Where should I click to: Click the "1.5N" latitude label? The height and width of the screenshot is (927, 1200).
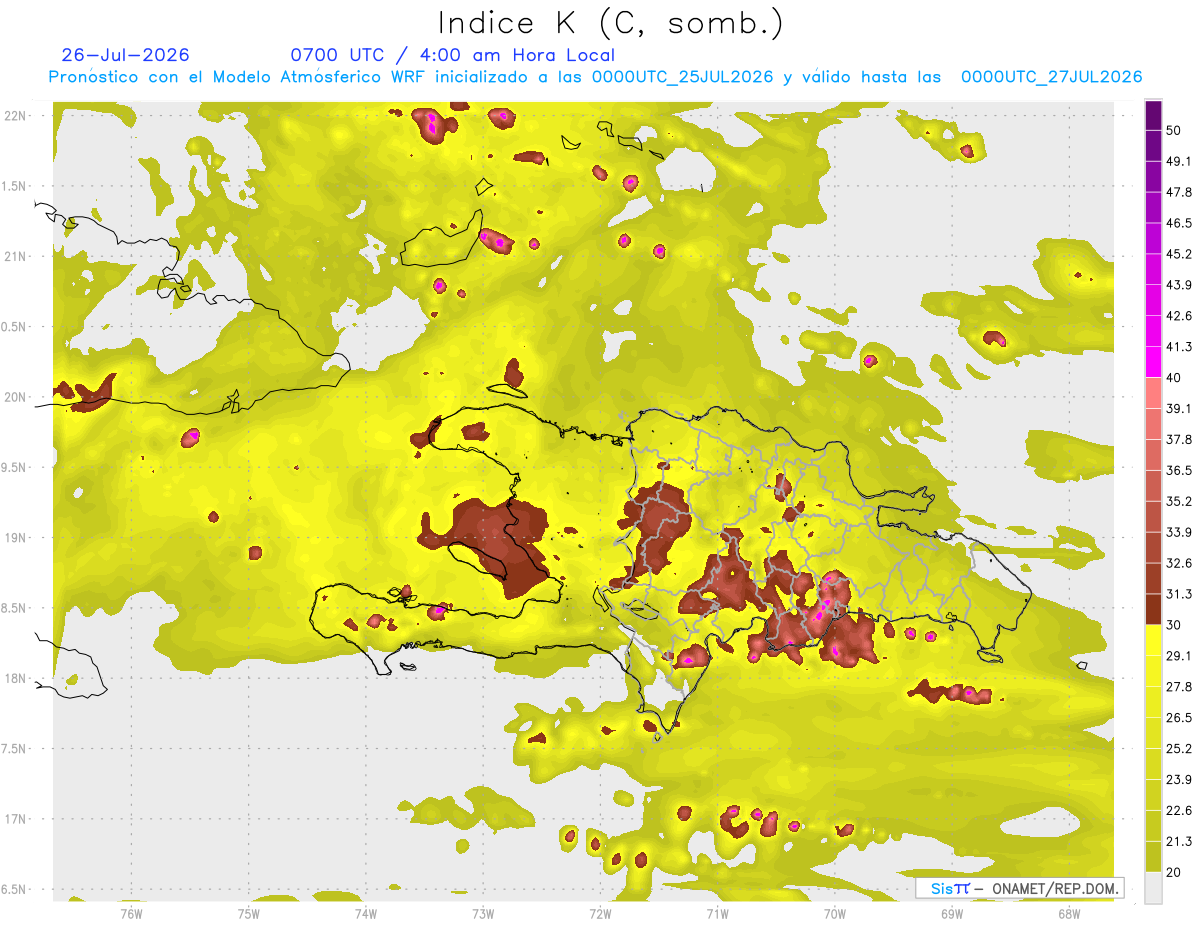[x=13, y=186]
